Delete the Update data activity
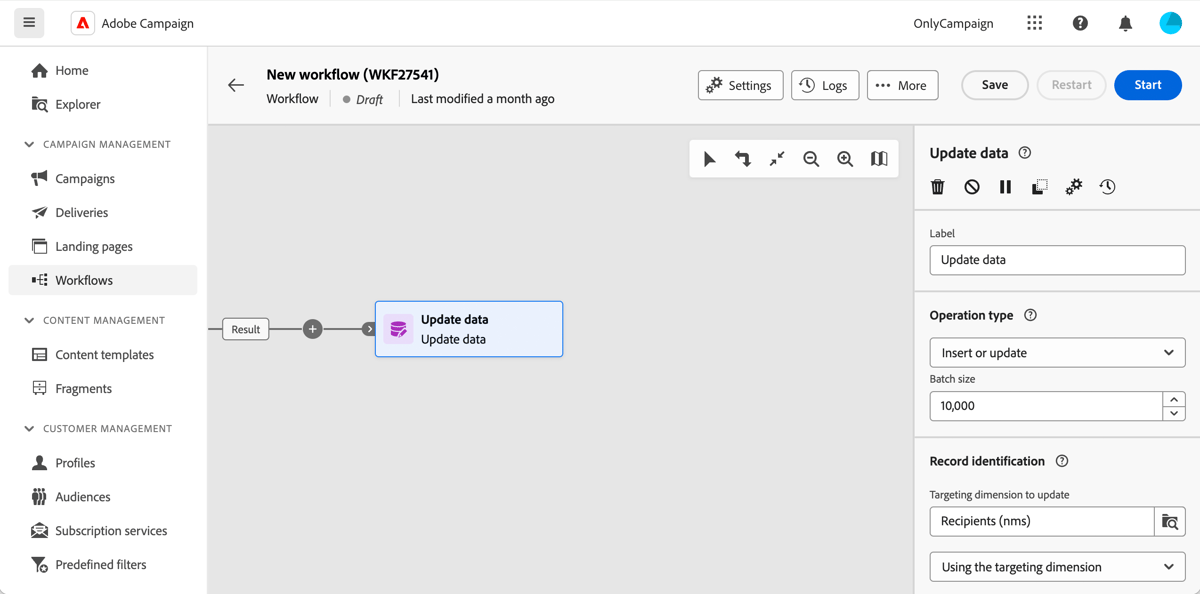The image size is (1200, 594). [937, 186]
